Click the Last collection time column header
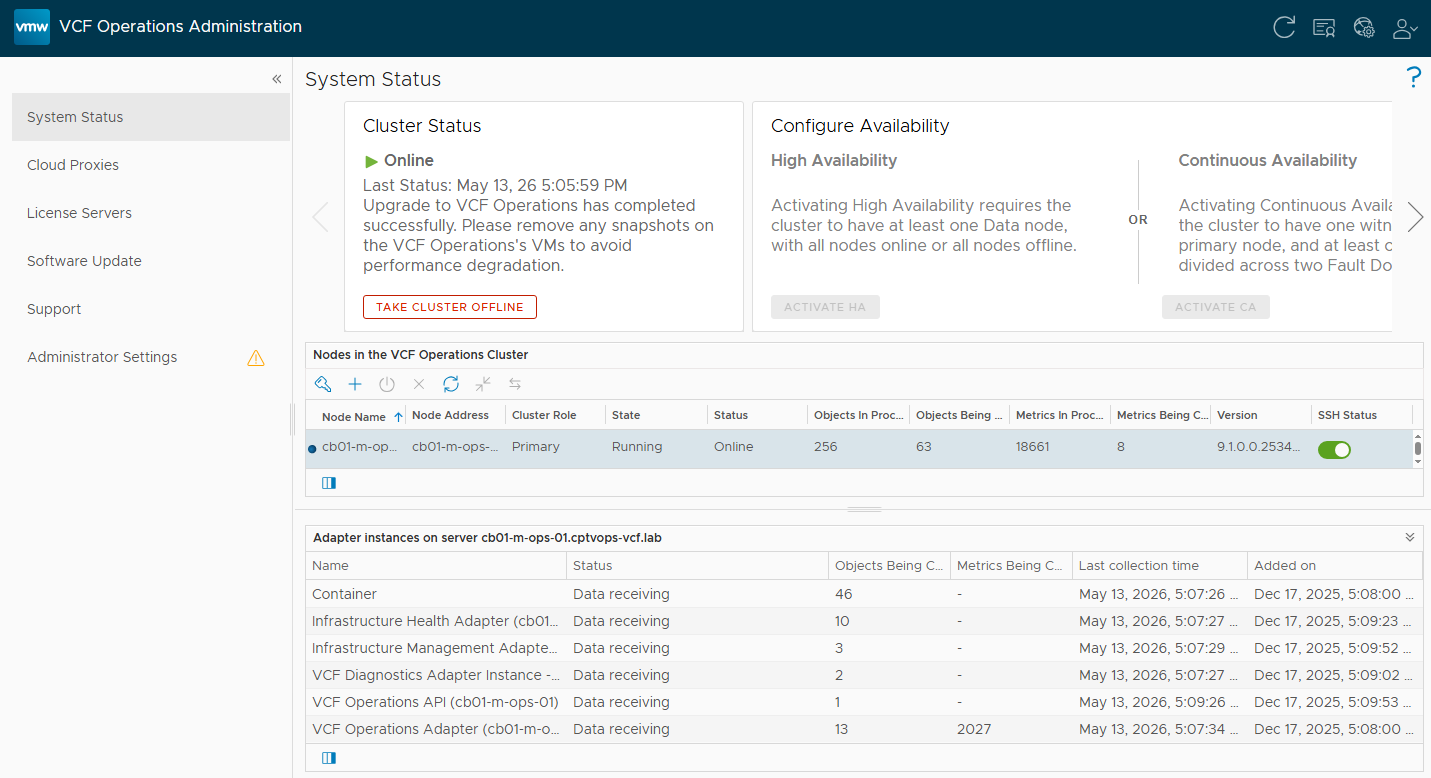Screen dimensions: 1431x778 (x=1159, y=565)
